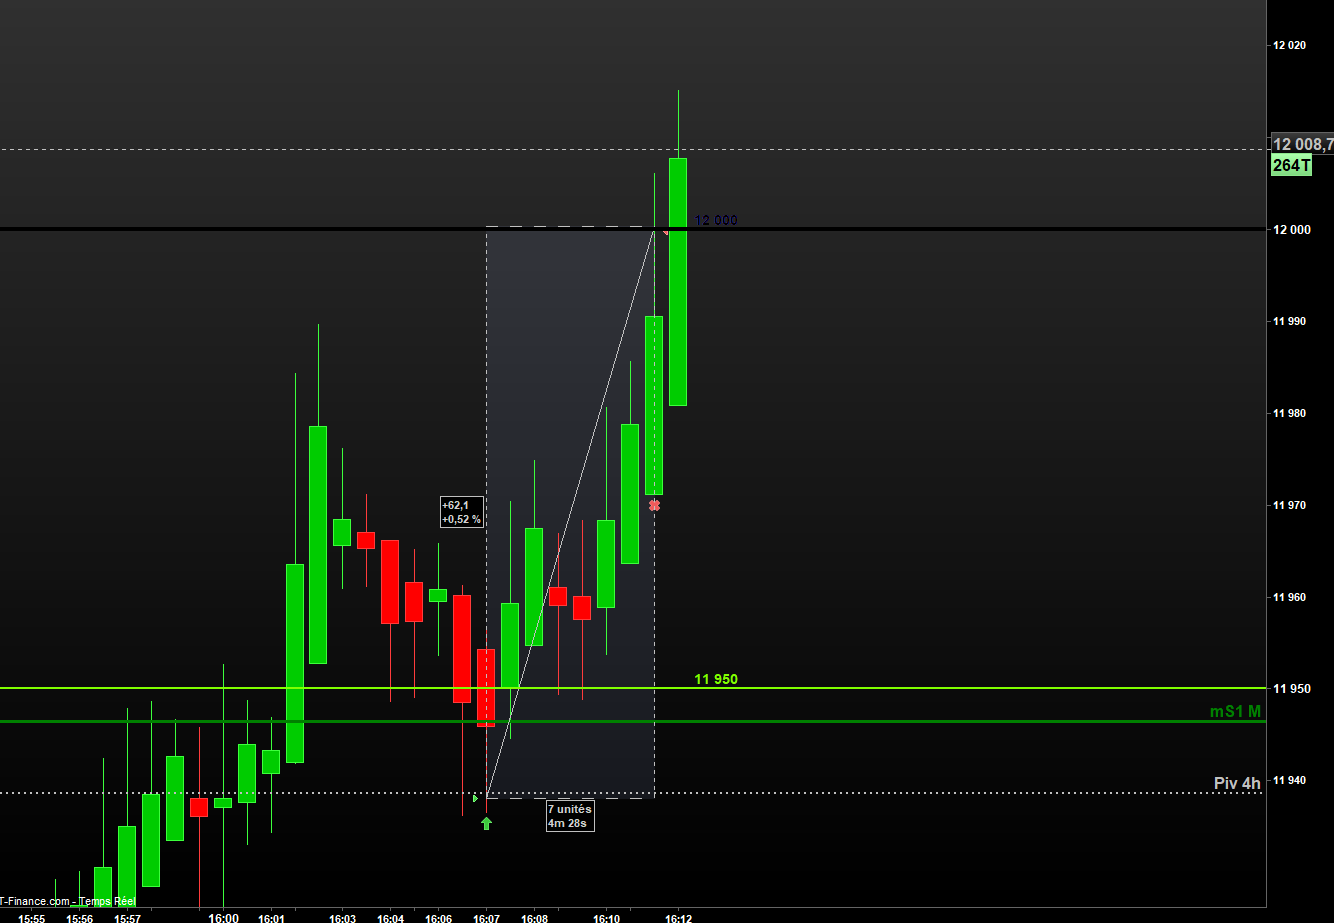1334x923 pixels.
Task: Click 11 970 on the price axis
Action: [x=1288, y=505]
